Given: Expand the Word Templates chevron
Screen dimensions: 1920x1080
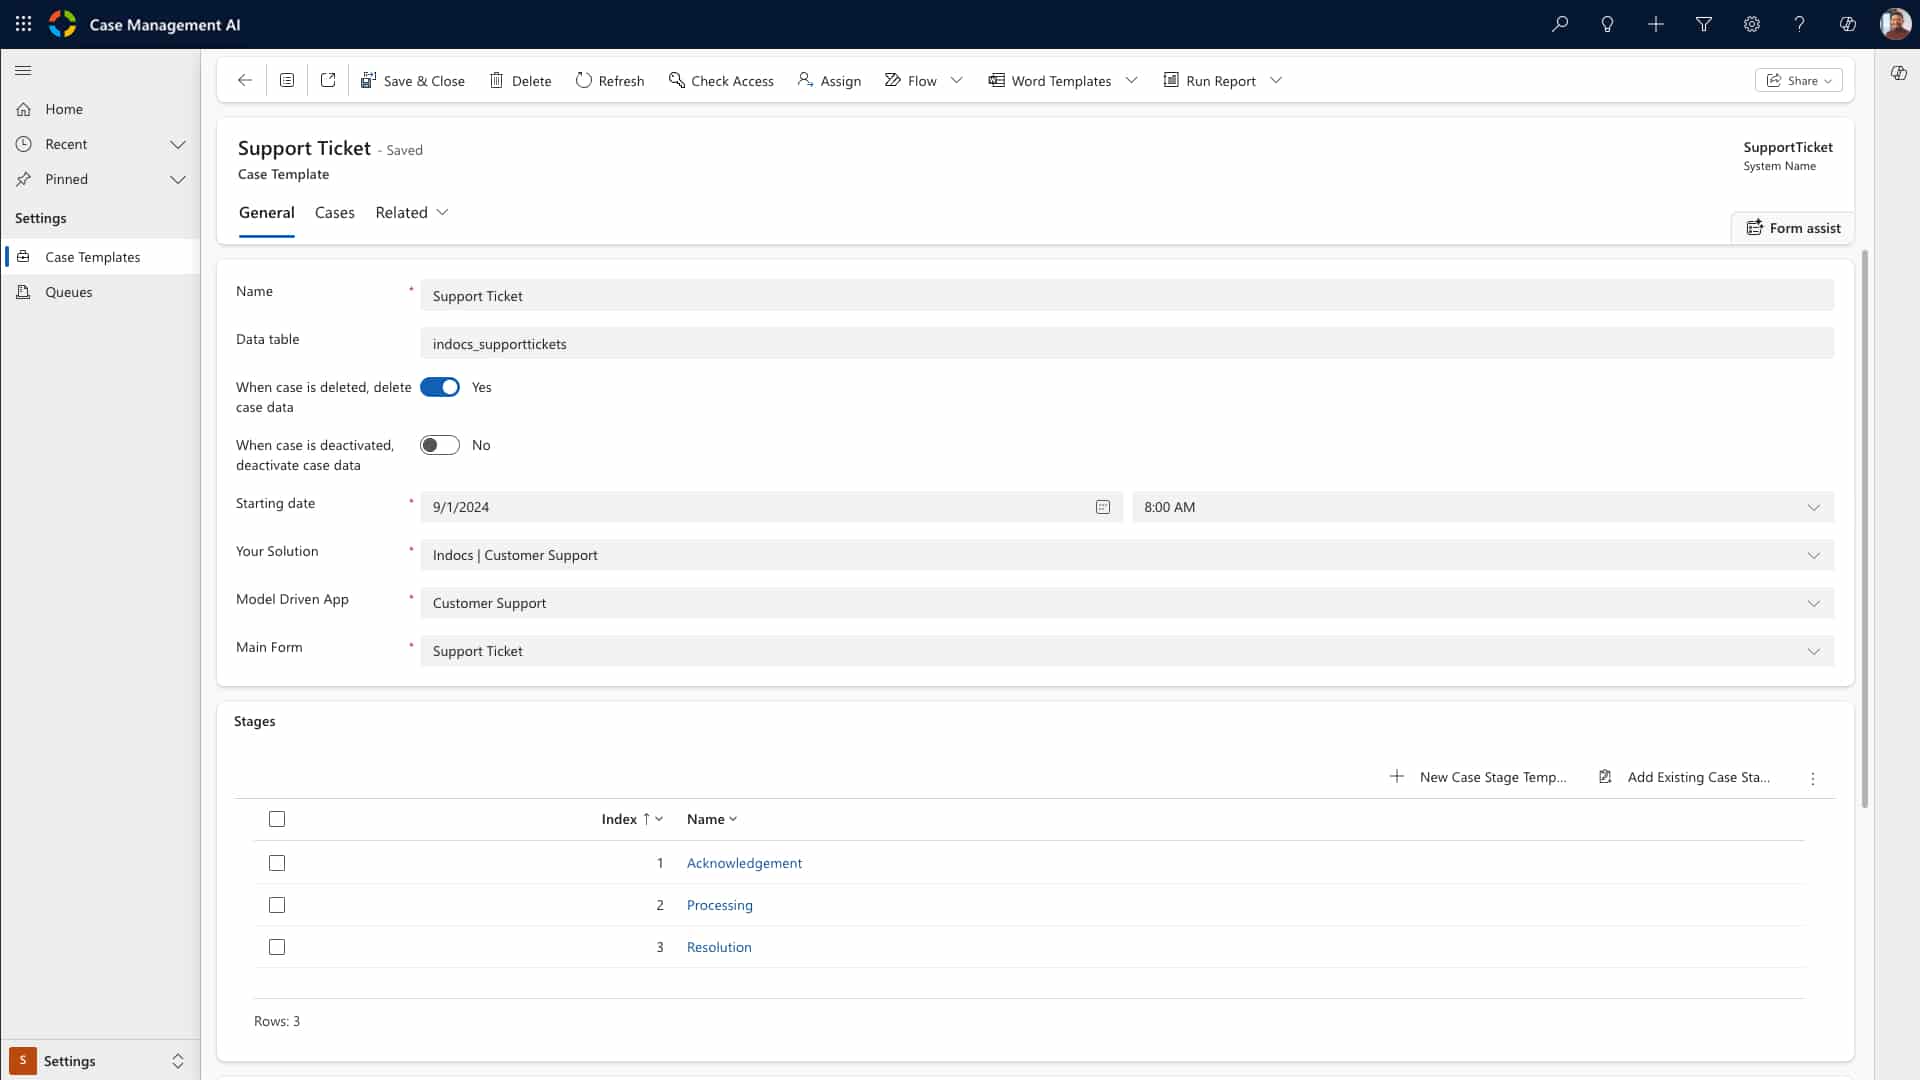Looking at the screenshot, I should [x=1132, y=81].
